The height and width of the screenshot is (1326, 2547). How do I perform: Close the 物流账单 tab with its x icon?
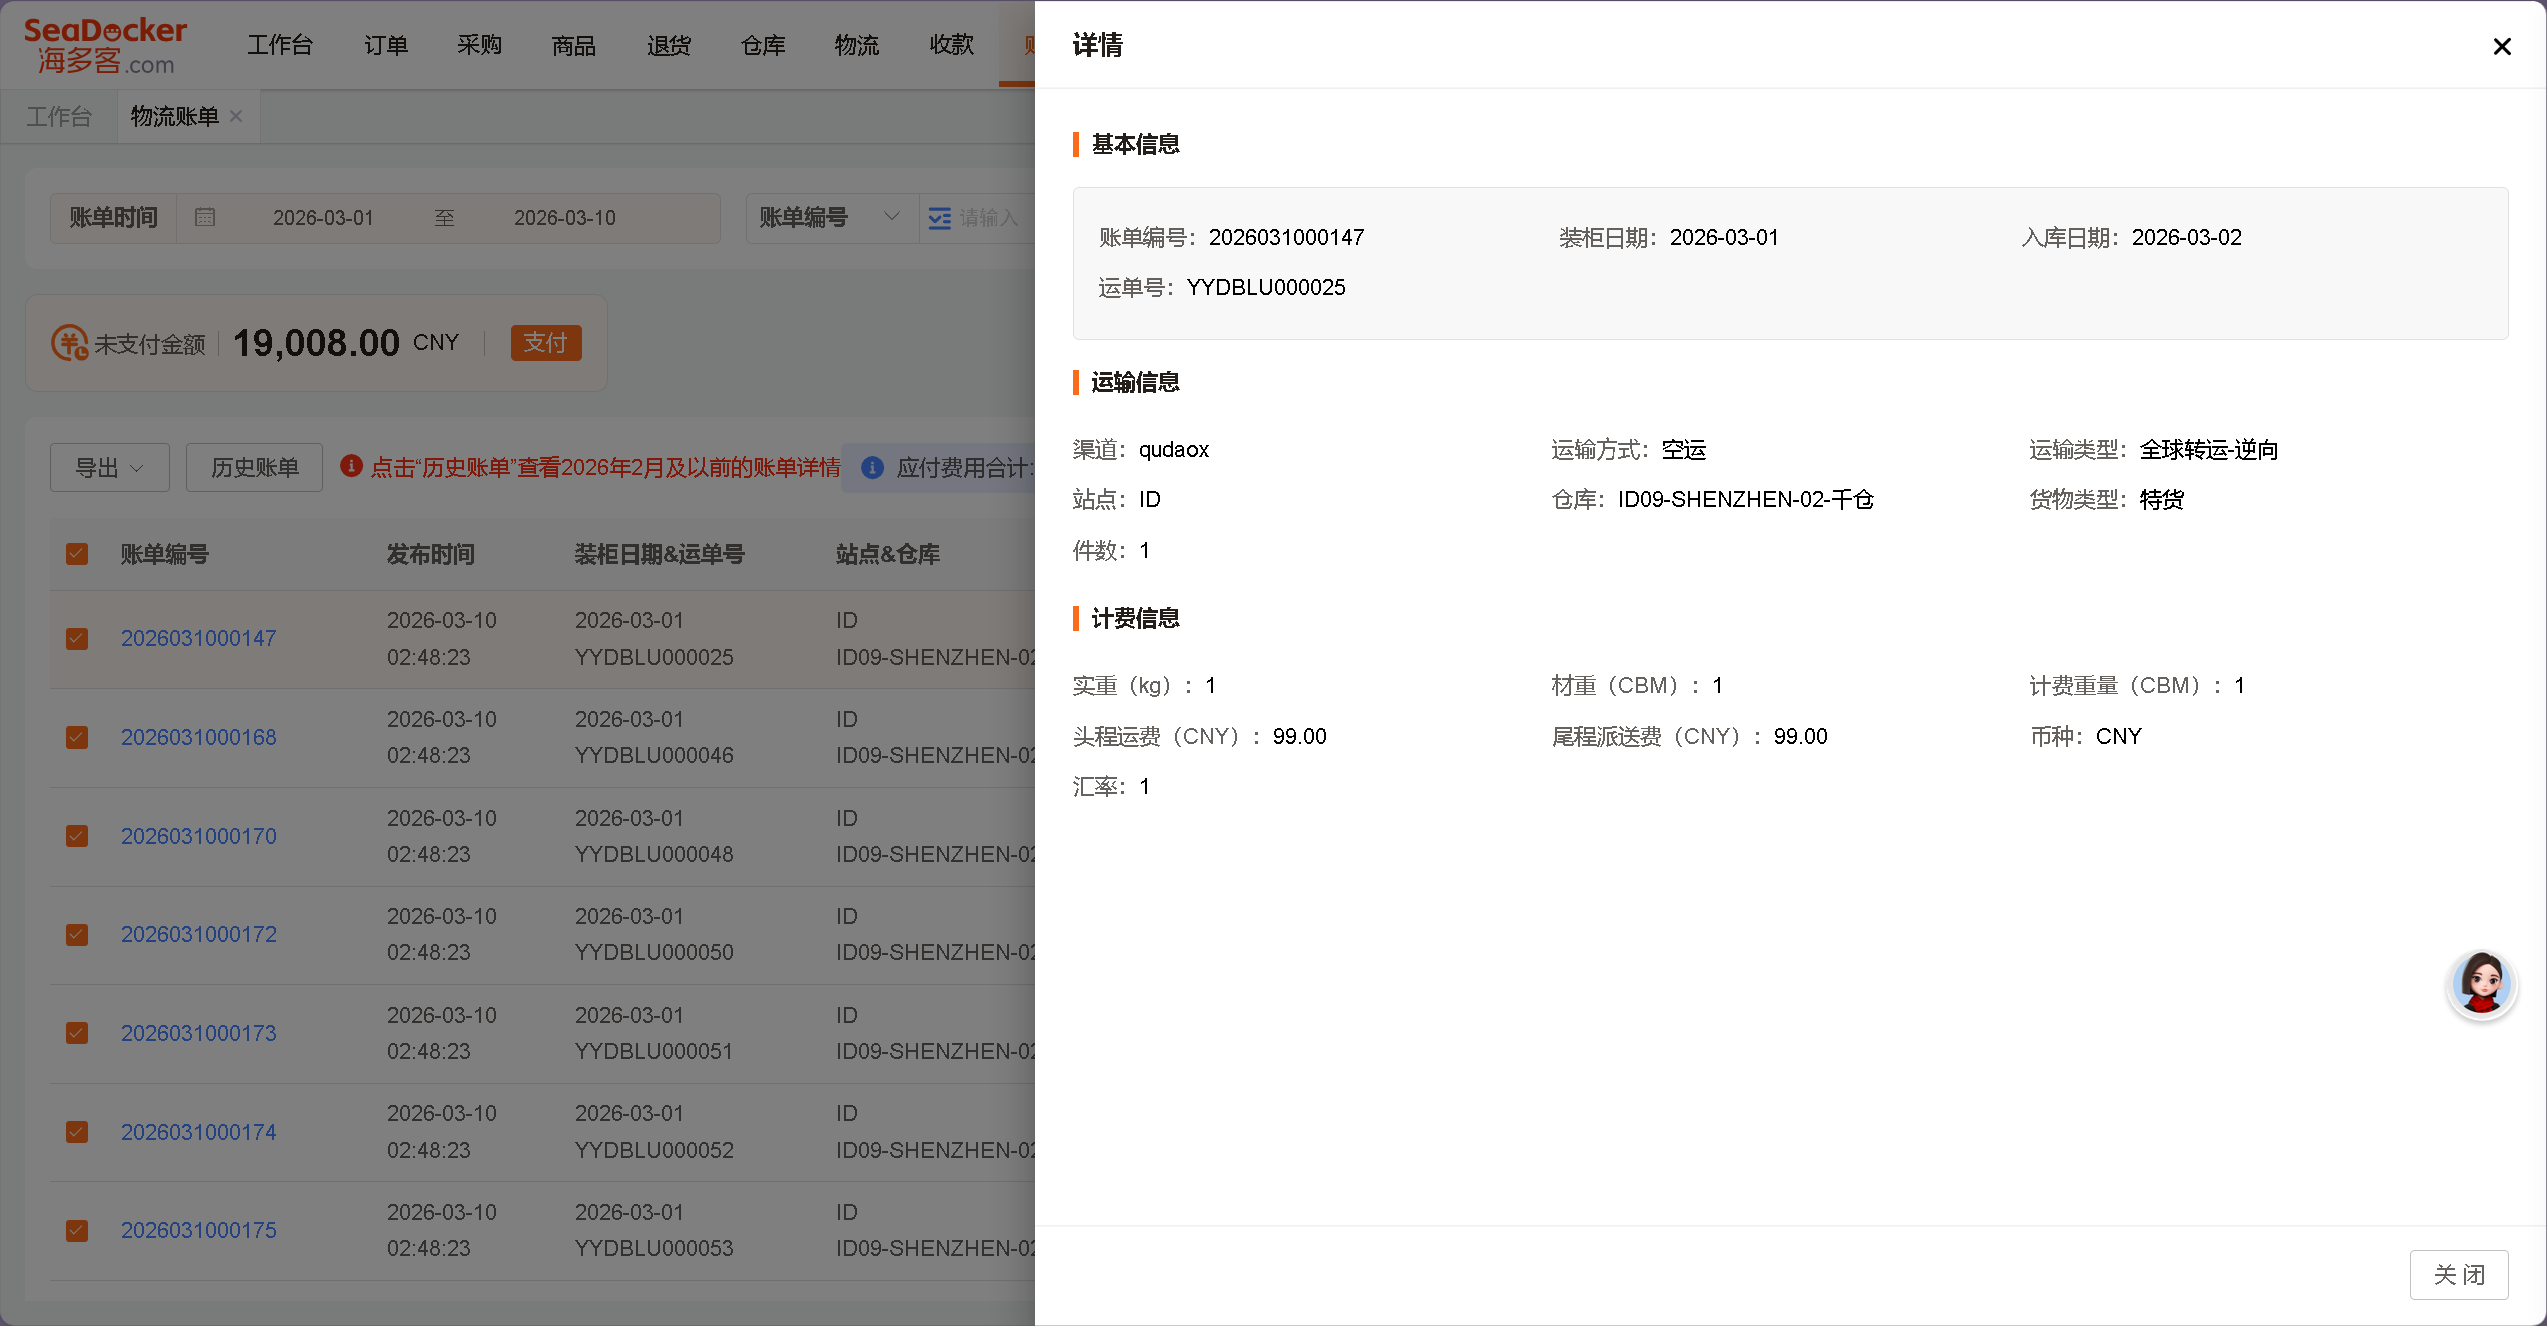pos(236,116)
